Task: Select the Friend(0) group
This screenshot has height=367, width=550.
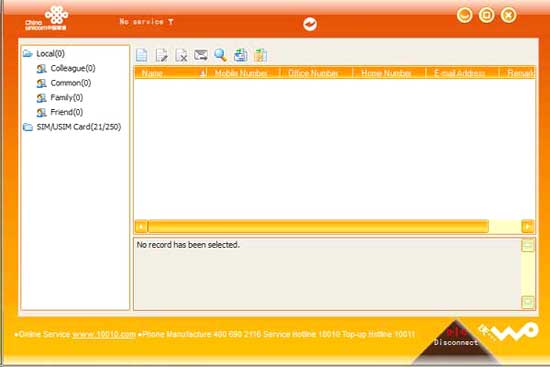Action: point(67,112)
